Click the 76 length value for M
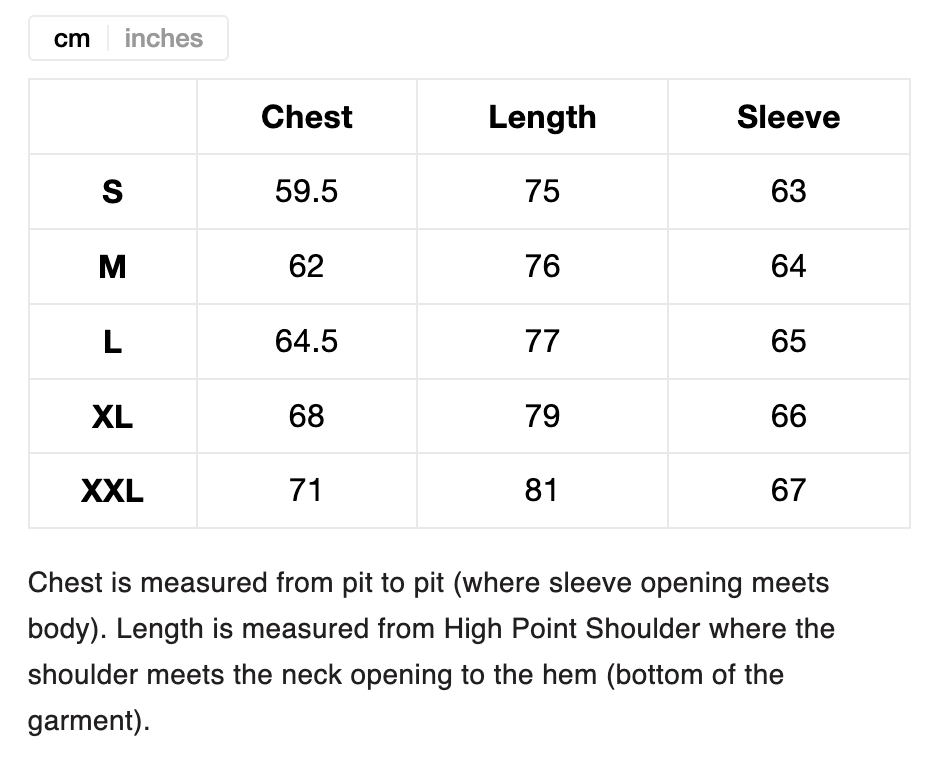Image resolution: width=936 pixels, height=782 pixels. tap(542, 266)
